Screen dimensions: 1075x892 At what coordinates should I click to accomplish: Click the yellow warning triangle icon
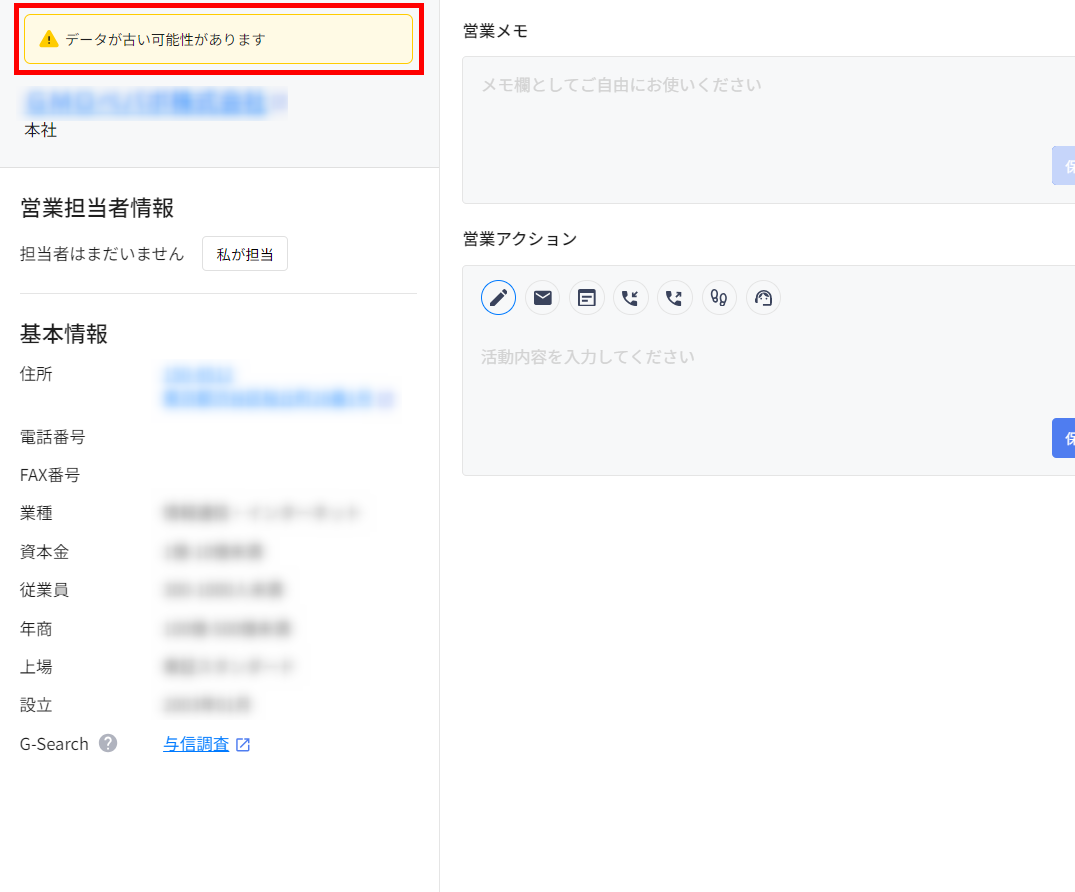(48, 40)
